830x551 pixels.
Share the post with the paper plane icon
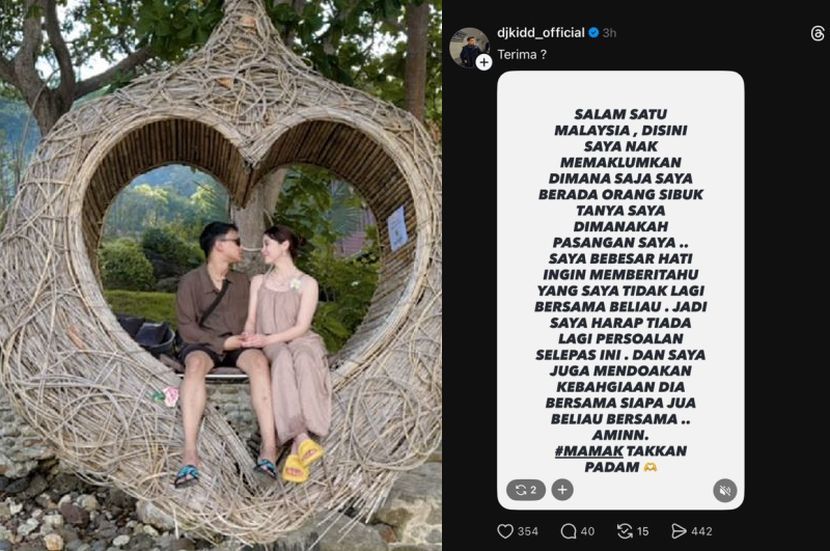pyautogui.click(x=679, y=531)
